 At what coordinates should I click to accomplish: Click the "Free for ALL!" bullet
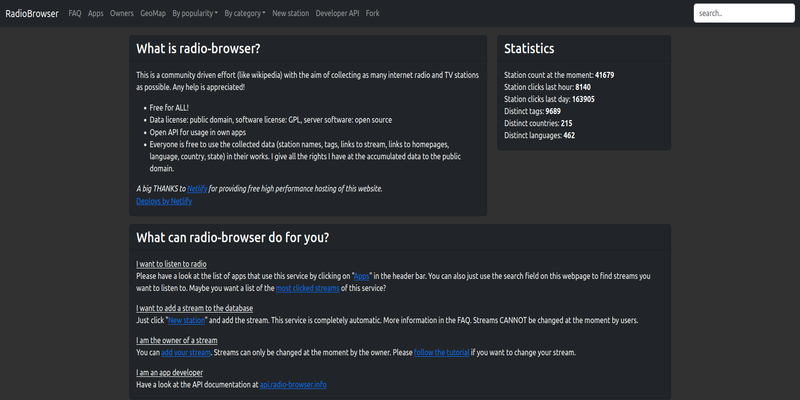click(x=169, y=108)
